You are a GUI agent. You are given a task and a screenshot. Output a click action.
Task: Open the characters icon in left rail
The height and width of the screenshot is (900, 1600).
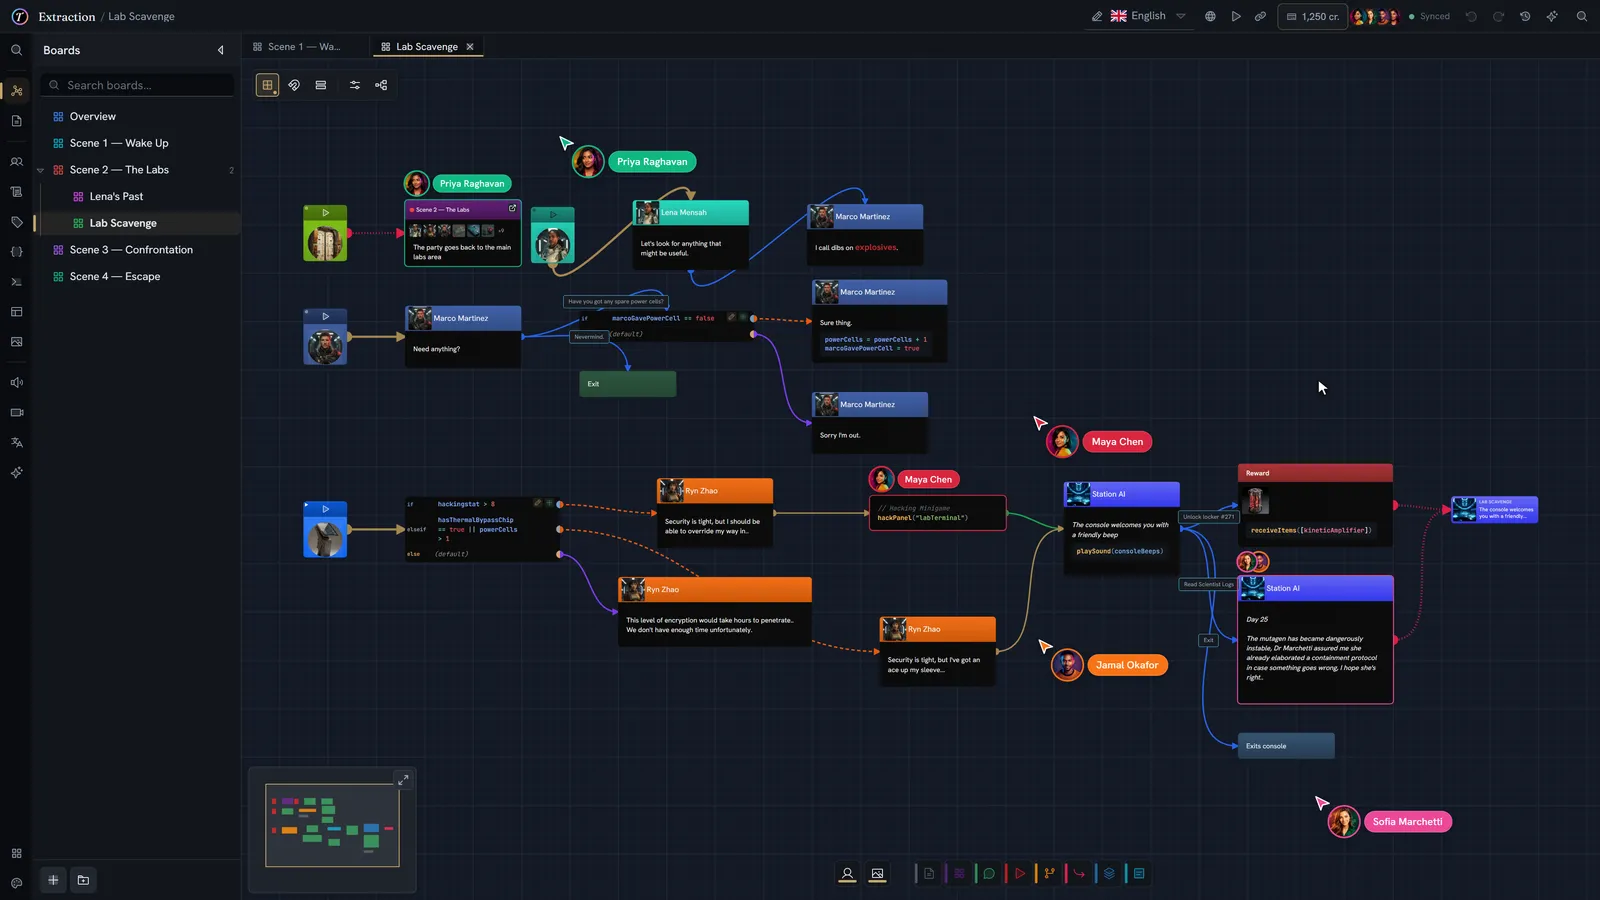(16, 161)
